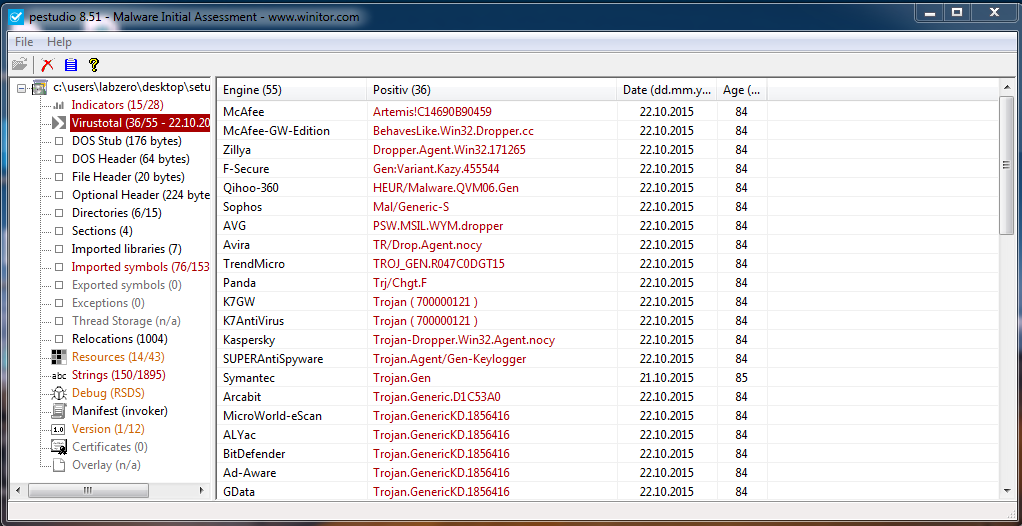Viewport: 1022px width, 526px height.
Task: Select the Virustotal (36/55) tree node
Action: pos(140,123)
